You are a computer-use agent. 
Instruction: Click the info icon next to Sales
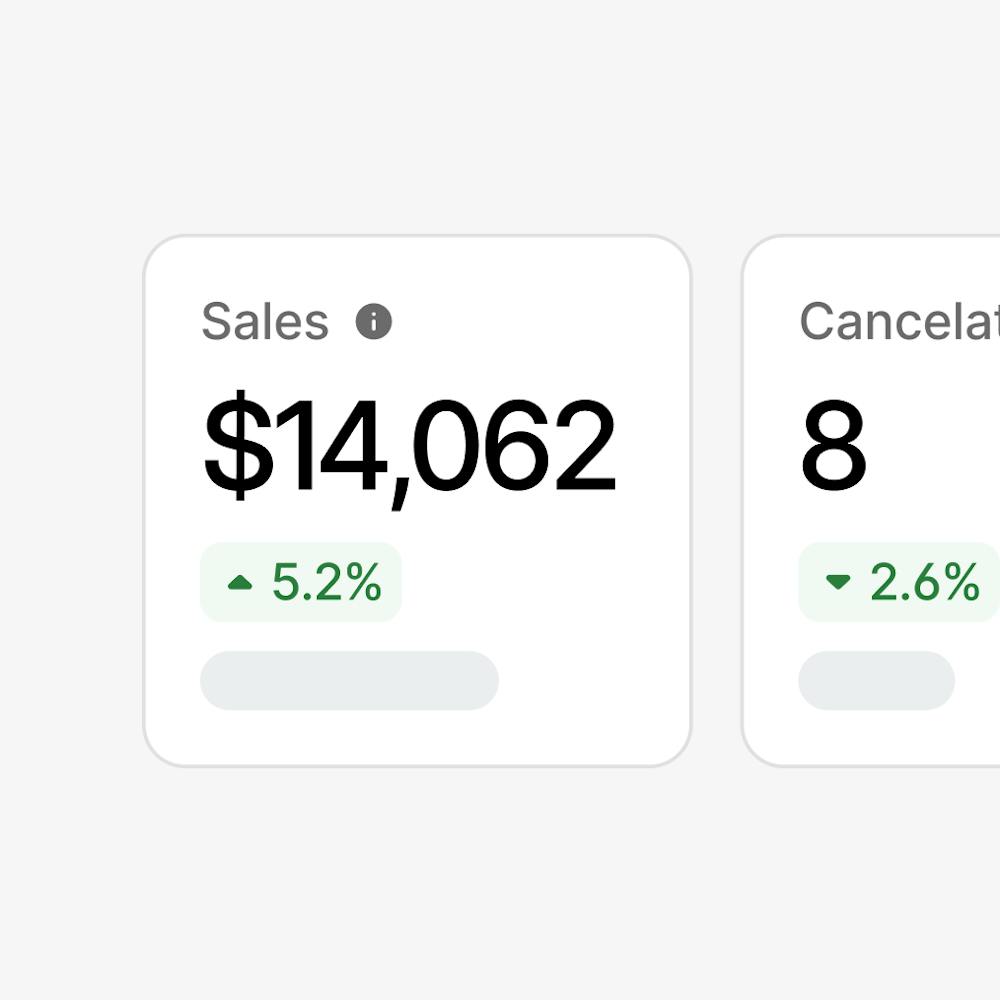click(x=373, y=321)
